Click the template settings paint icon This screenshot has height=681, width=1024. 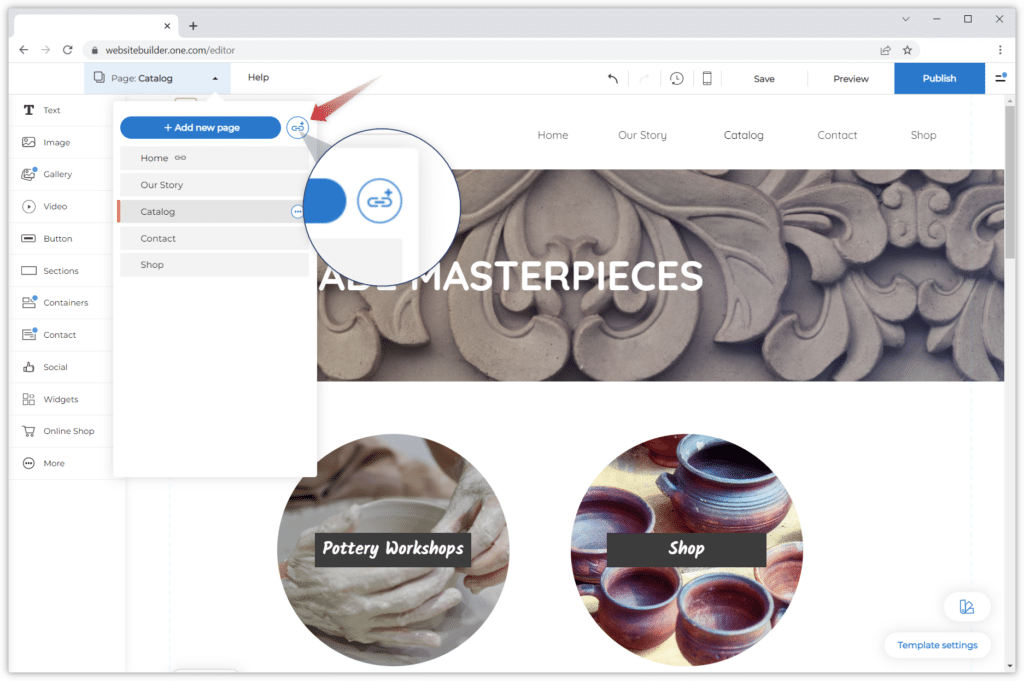point(966,607)
